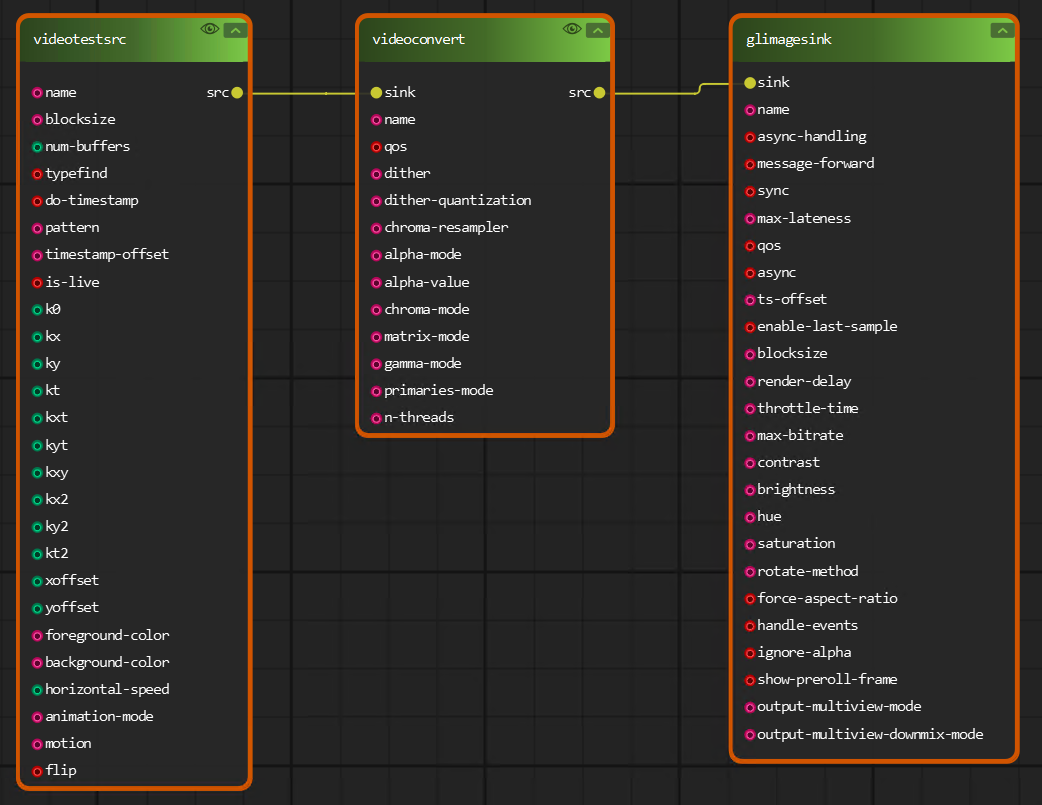1042x805 pixels.
Task: Click the is-live property port
Action: pos(37,283)
